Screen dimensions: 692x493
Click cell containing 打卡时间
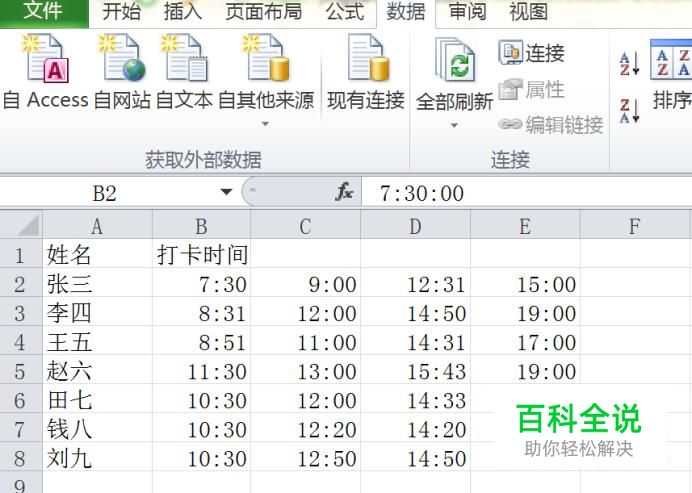point(202,255)
